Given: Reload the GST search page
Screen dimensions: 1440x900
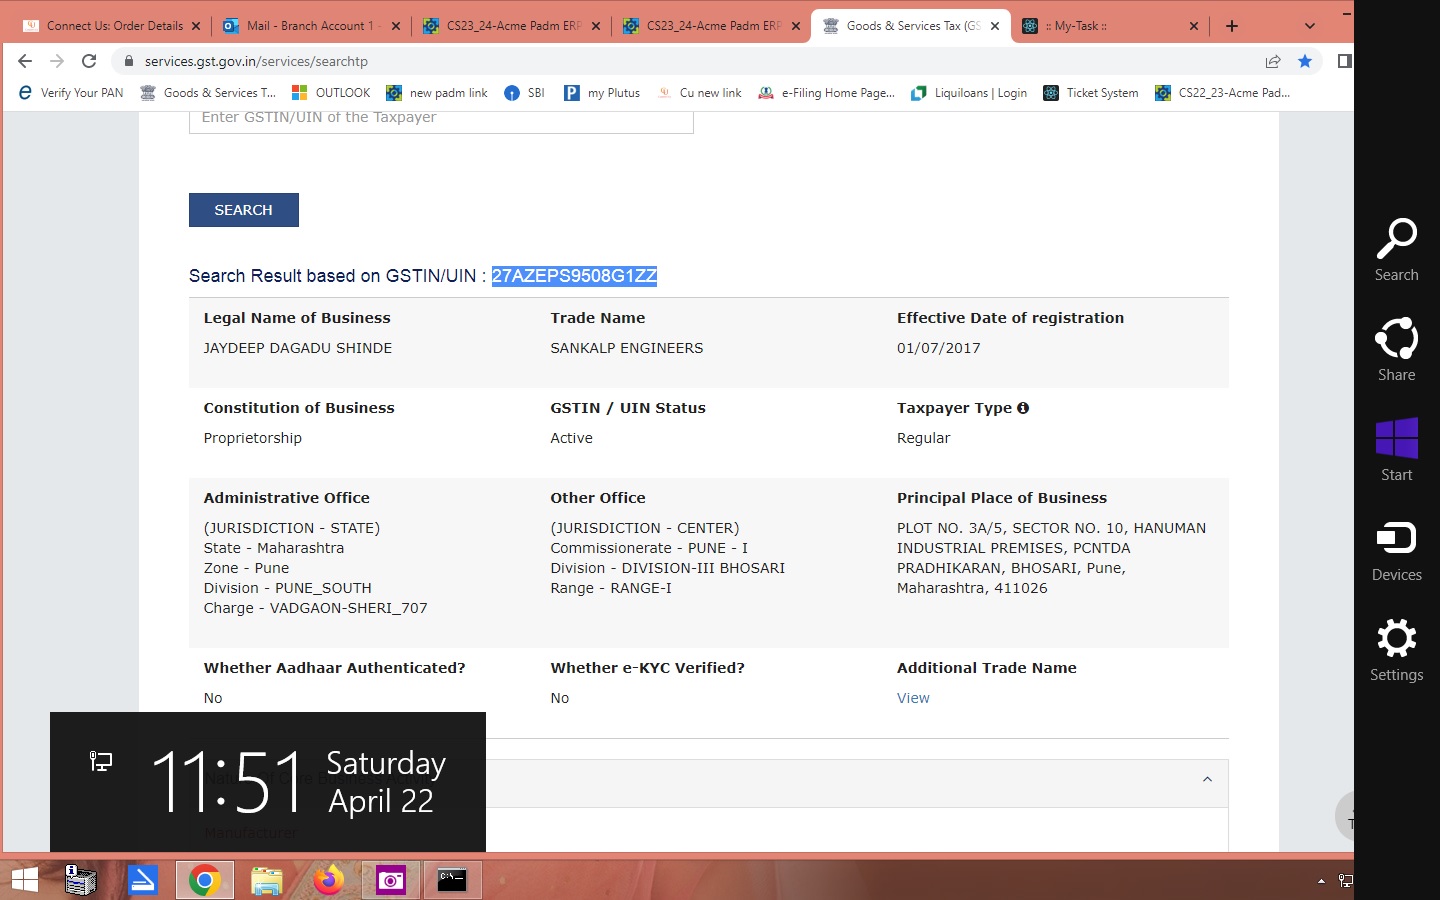Looking at the screenshot, I should 89,61.
